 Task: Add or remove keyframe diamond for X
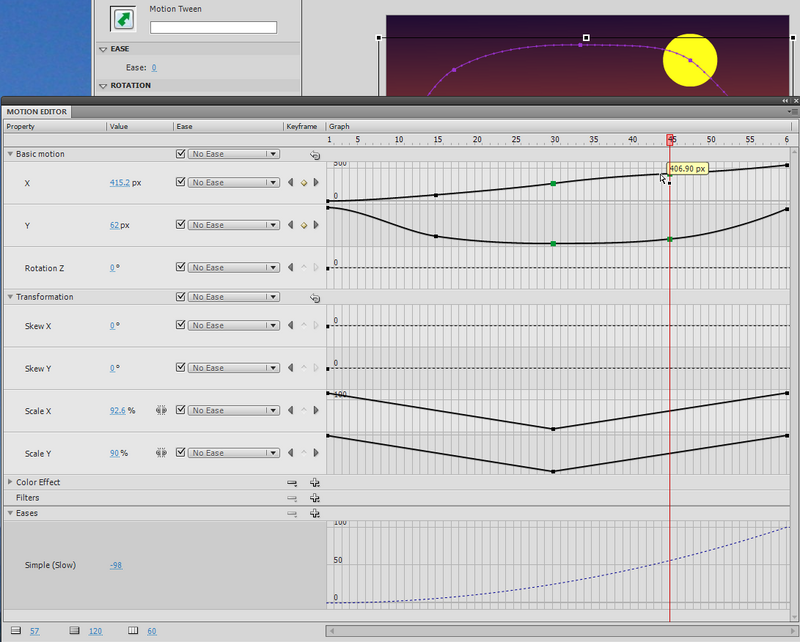(x=303, y=183)
